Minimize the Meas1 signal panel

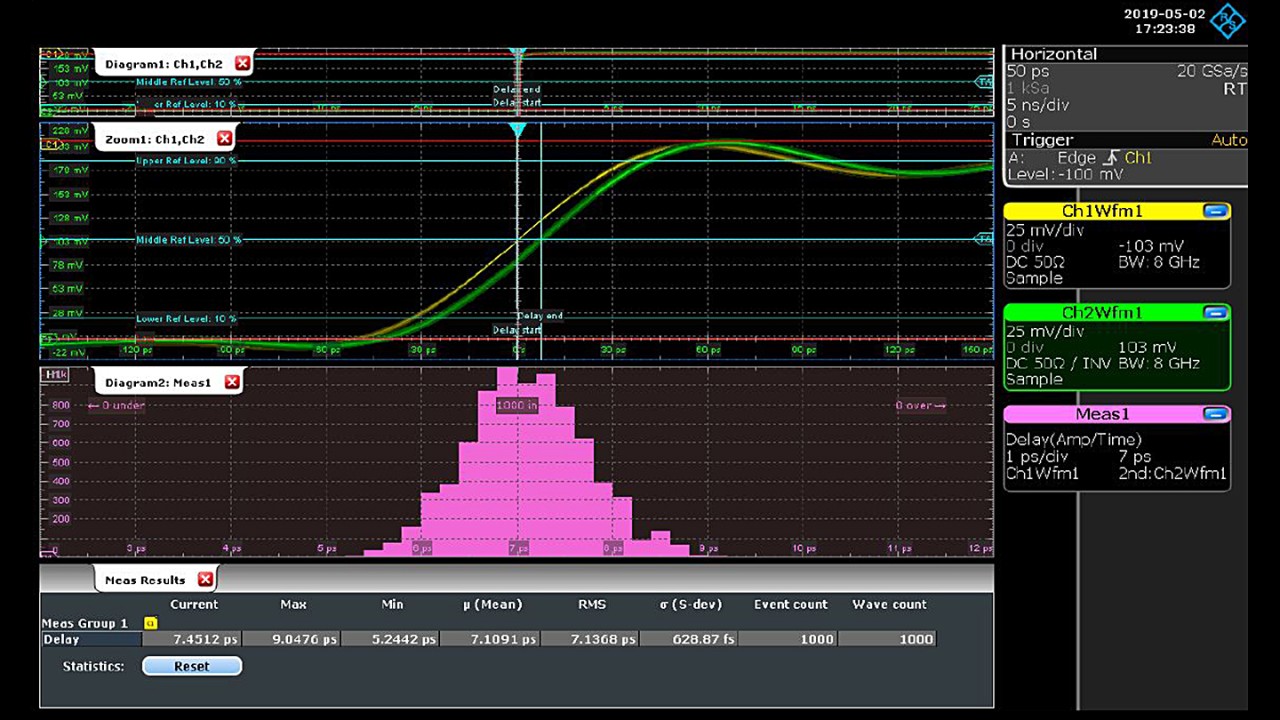(1215, 414)
